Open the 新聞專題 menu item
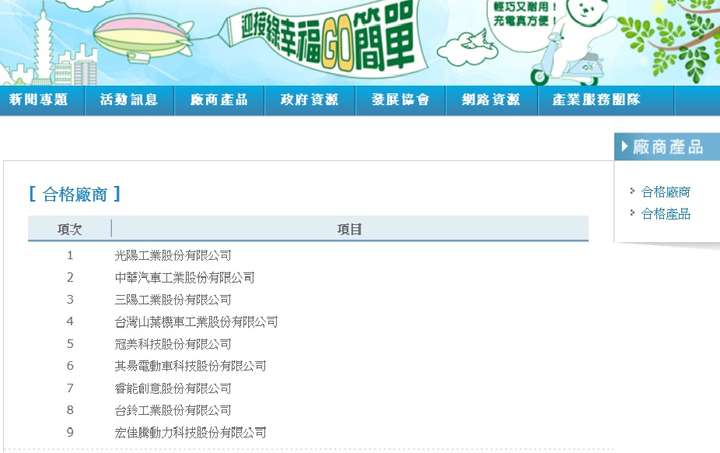The height and width of the screenshot is (453, 720). [39, 100]
